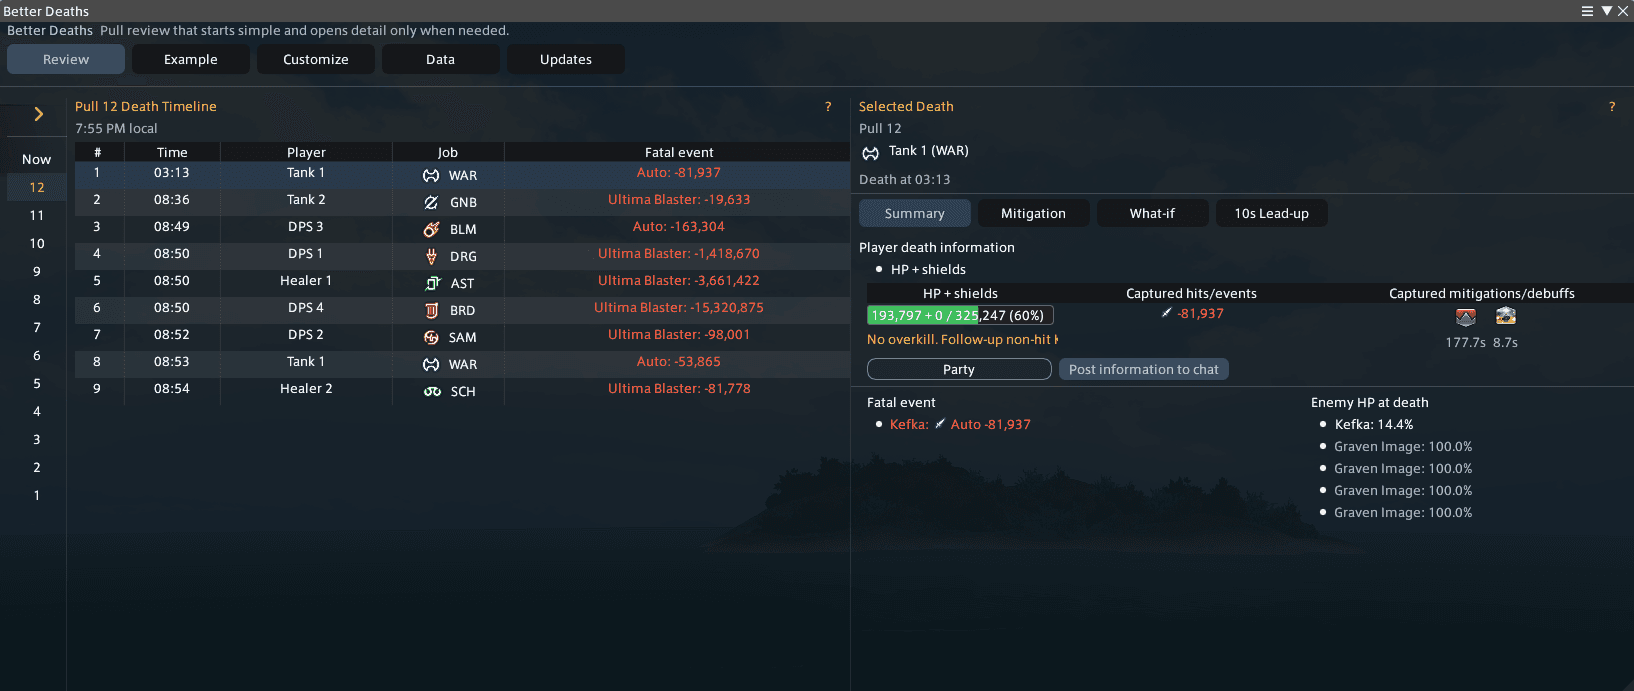Expand the pull list with the chevron arrow
1634x691 pixels.
coord(38,114)
